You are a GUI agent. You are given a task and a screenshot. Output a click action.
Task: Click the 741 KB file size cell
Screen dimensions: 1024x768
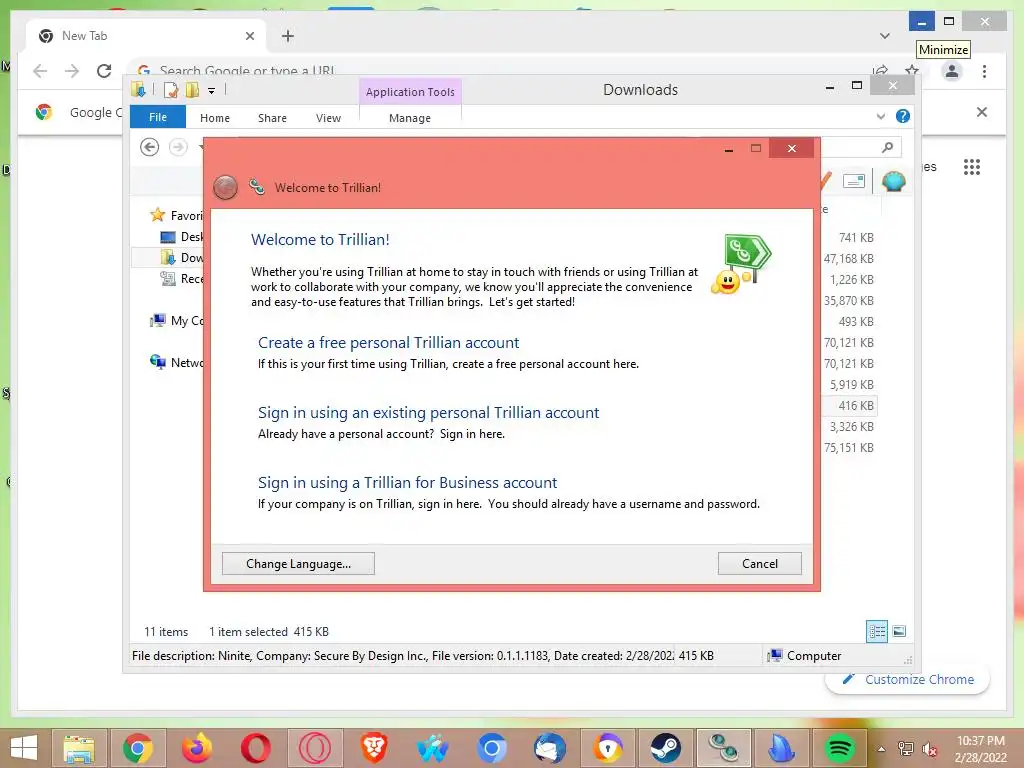[856, 238]
